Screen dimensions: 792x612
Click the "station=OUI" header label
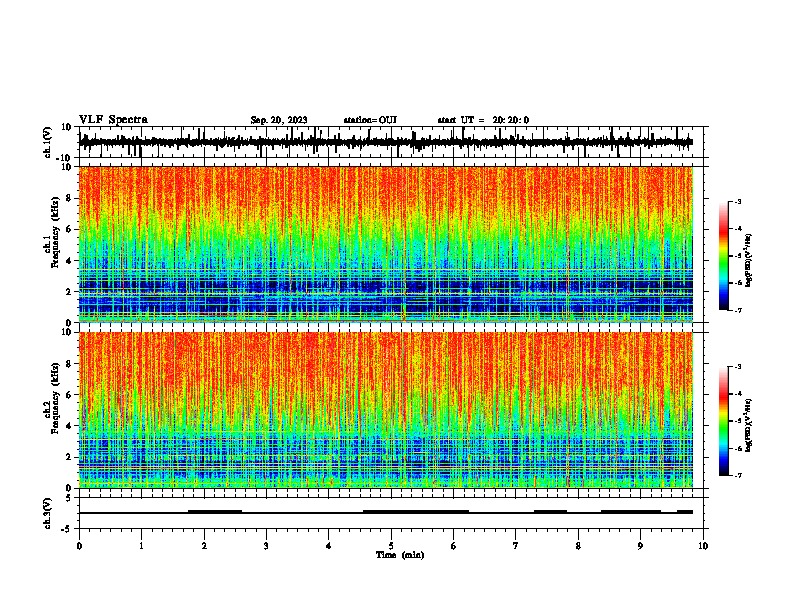[x=370, y=120]
